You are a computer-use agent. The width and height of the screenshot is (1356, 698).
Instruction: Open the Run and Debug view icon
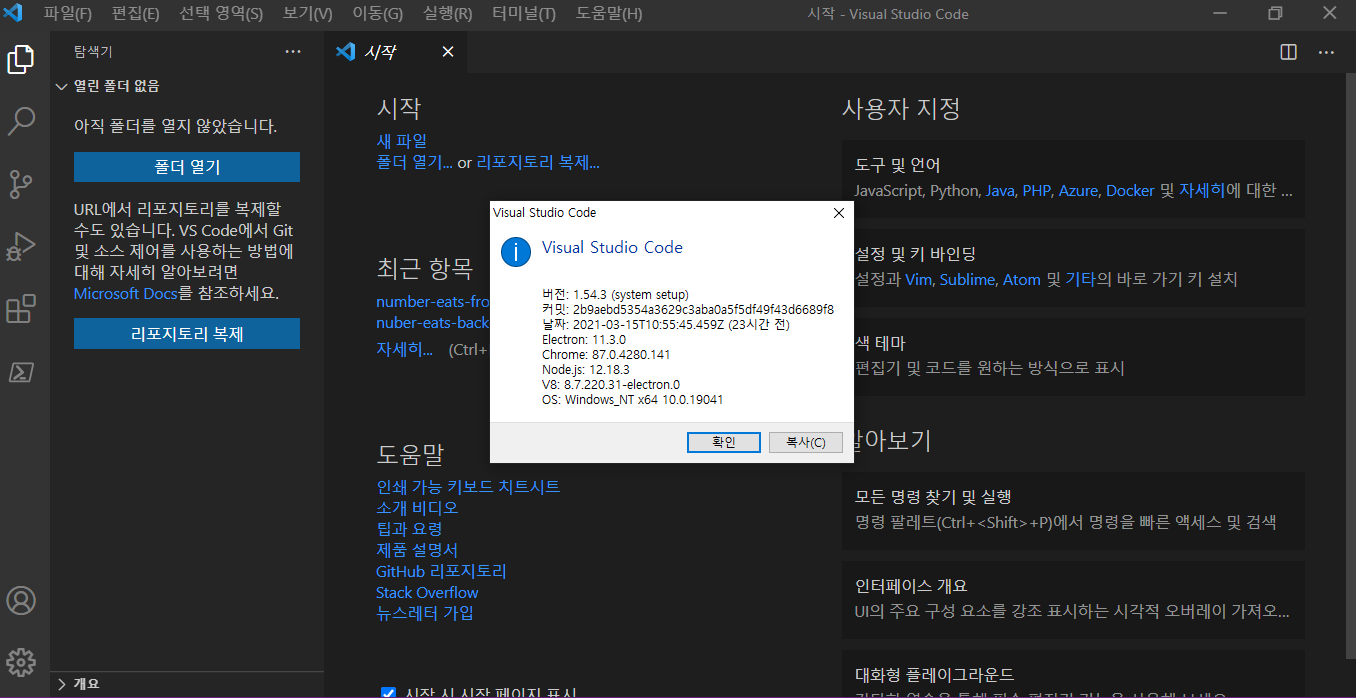(21, 246)
